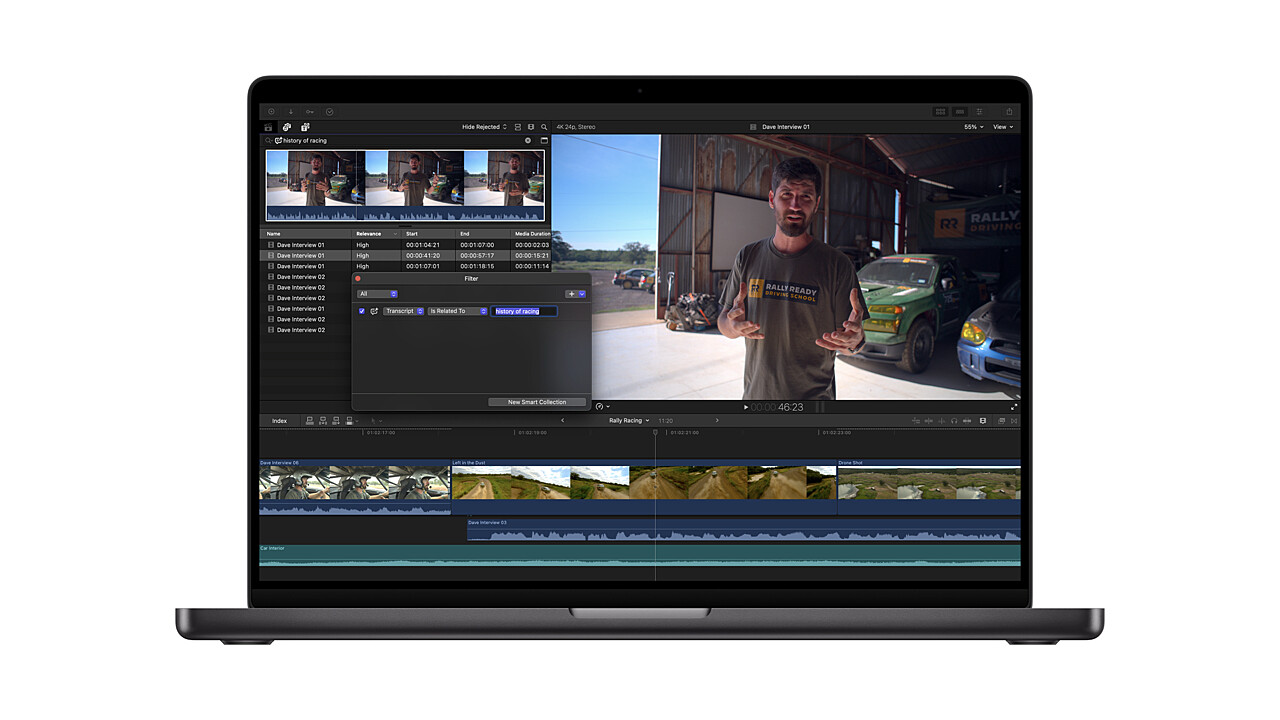Open the Titles and Generators sidebar
Viewport: 1280px width, 720px height.
click(x=305, y=127)
